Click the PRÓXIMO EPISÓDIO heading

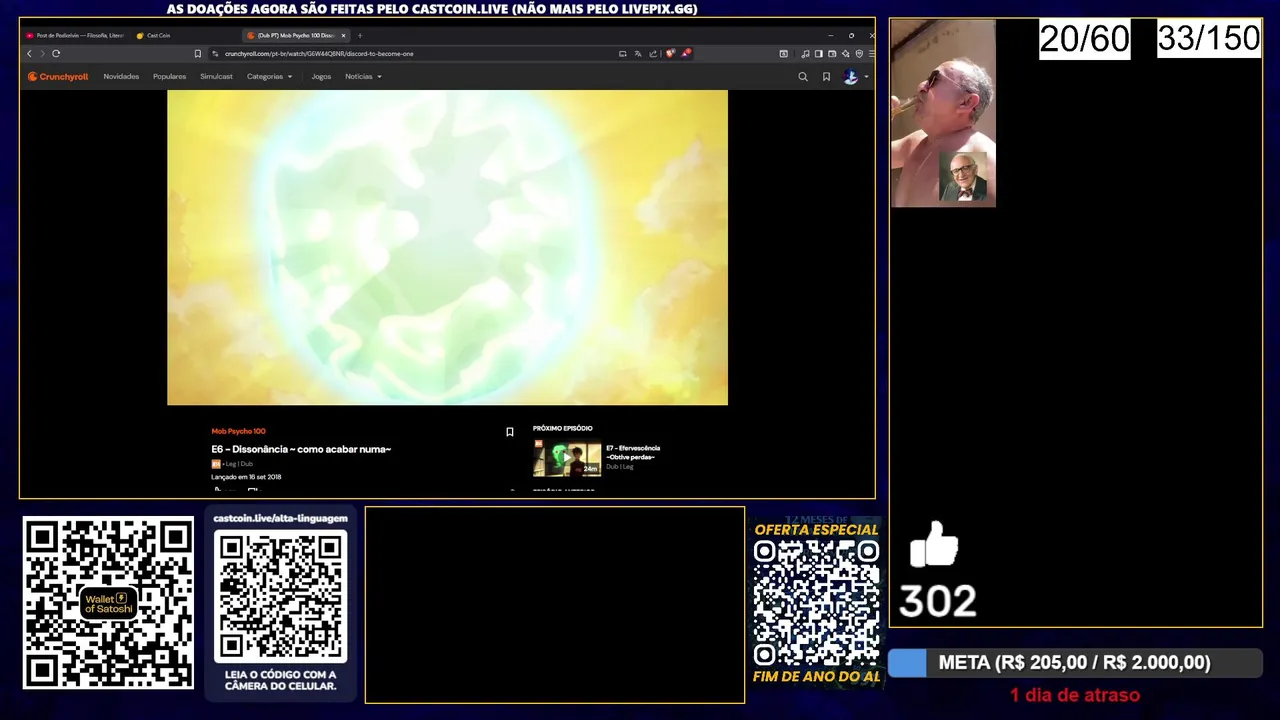(562, 428)
